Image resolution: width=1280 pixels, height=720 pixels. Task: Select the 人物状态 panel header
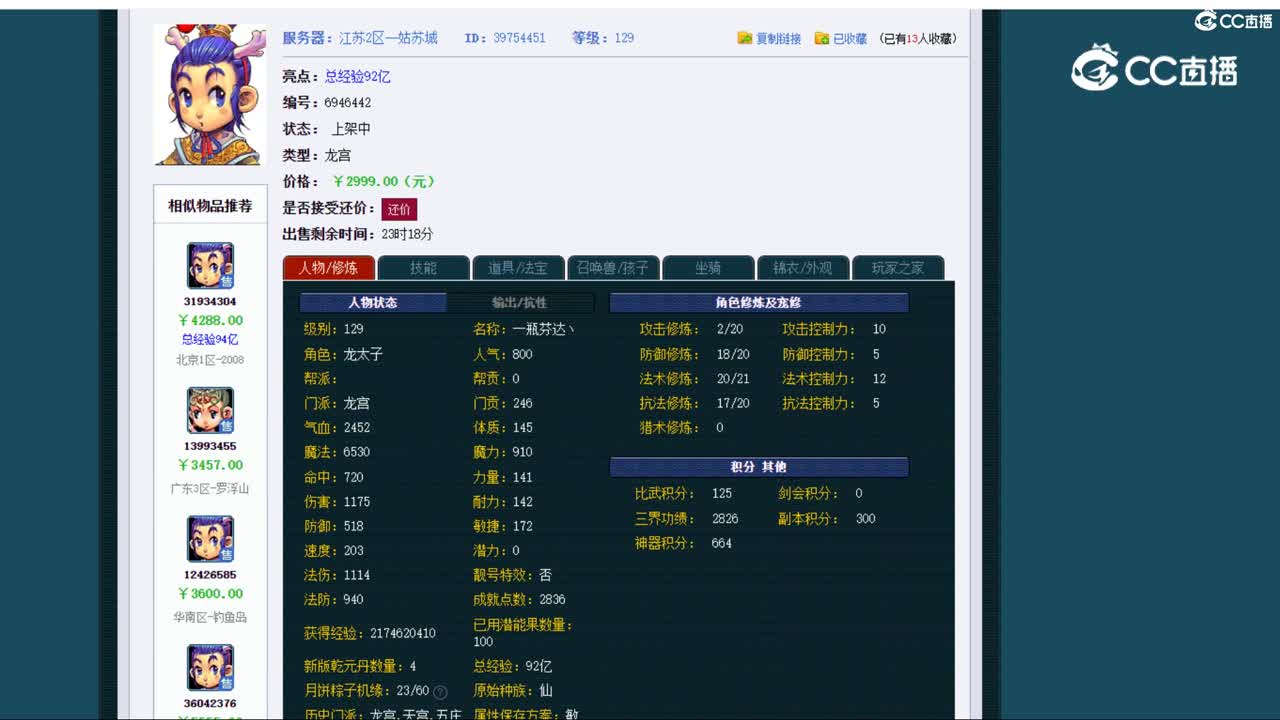pyautogui.click(x=375, y=302)
